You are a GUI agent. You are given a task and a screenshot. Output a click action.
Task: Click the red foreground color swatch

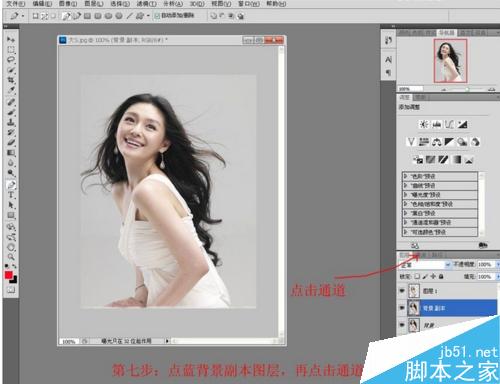8,275
